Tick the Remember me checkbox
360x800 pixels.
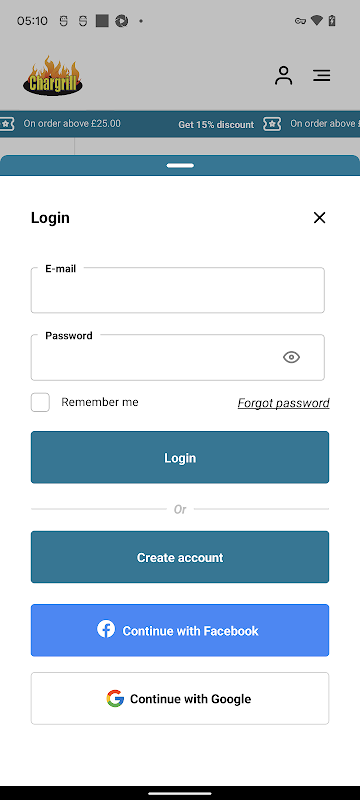pyautogui.click(x=40, y=402)
